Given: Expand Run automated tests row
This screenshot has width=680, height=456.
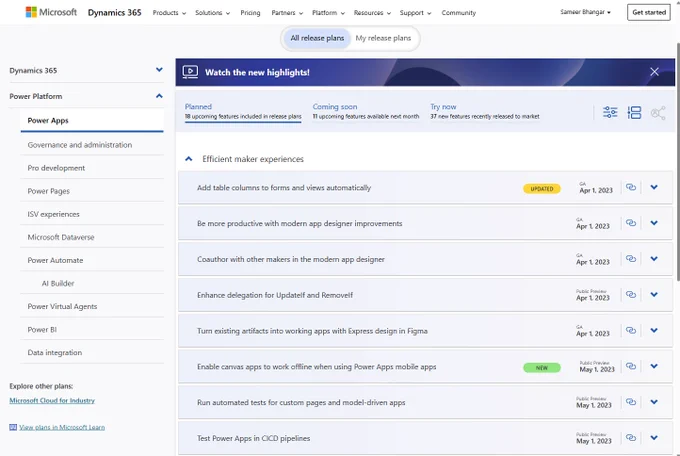Looking at the screenshot, I should pyautogui.click(x=654, y=402).
